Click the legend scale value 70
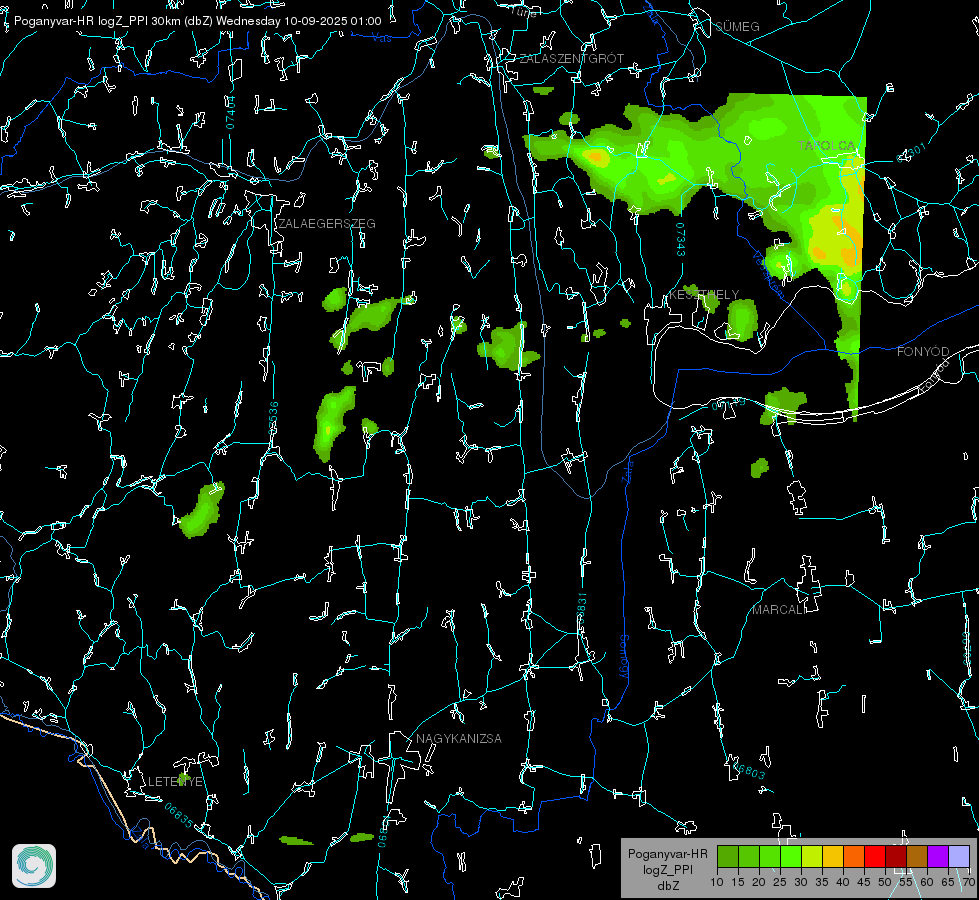The image size is (979, 900). pyautogui.click(x=968, y=882)
